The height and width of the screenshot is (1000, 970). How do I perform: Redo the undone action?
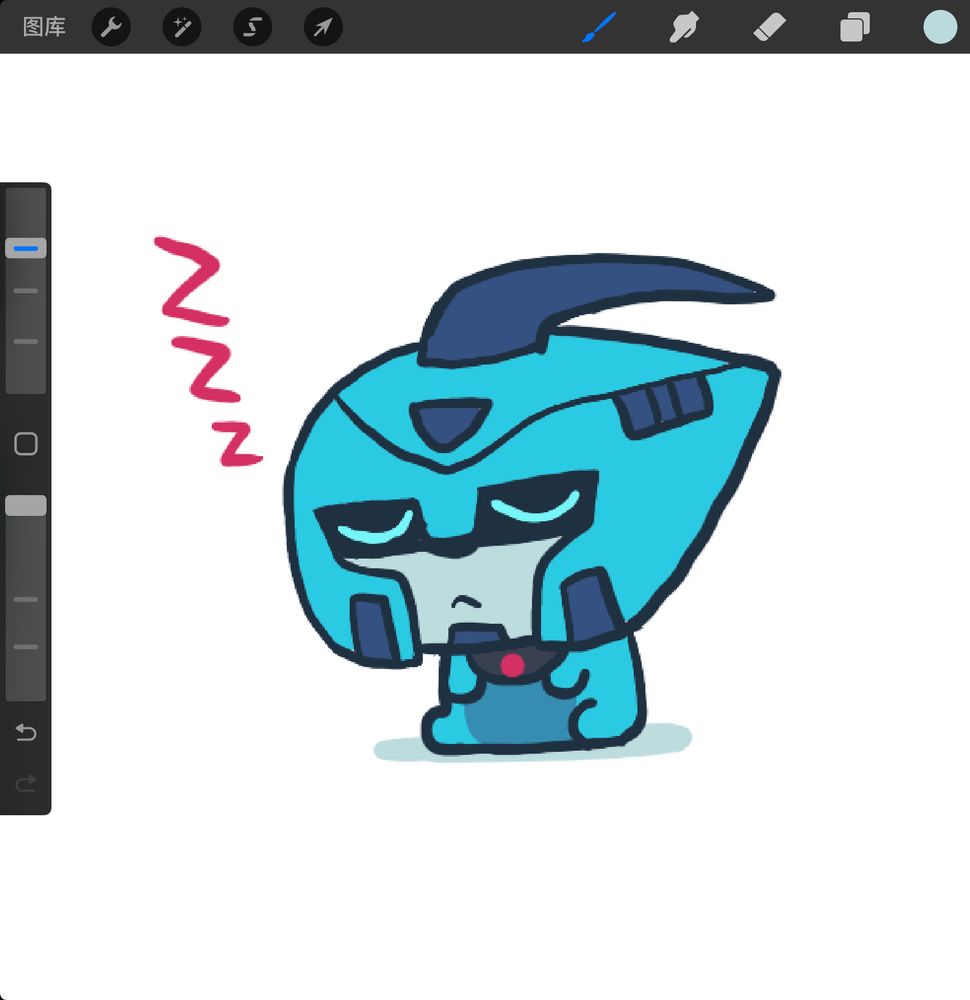[x=26, y=783]
